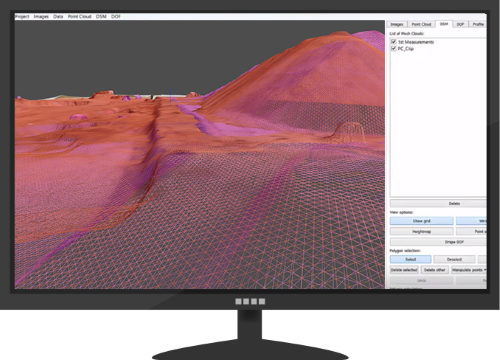The width and height of the screenshot is (500, 360).
Task: Expand the Manipulate points dropdown
Action: coord(469,270)
